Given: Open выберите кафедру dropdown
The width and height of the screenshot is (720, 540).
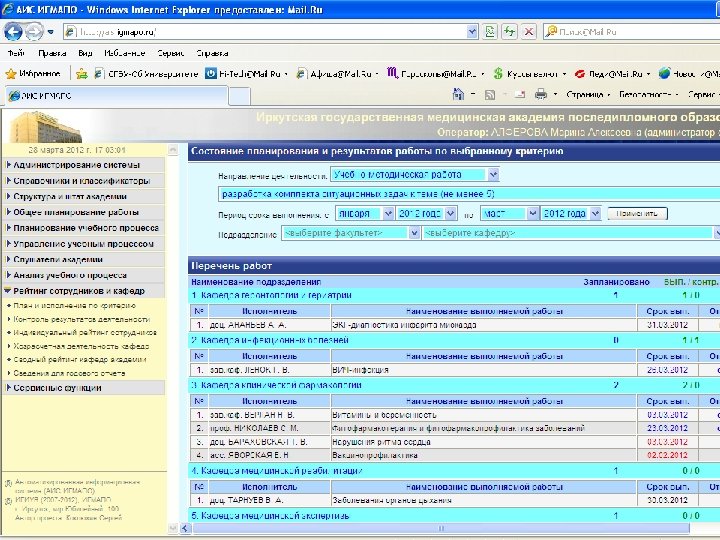Looking at the screenshot, I should 570,233.
